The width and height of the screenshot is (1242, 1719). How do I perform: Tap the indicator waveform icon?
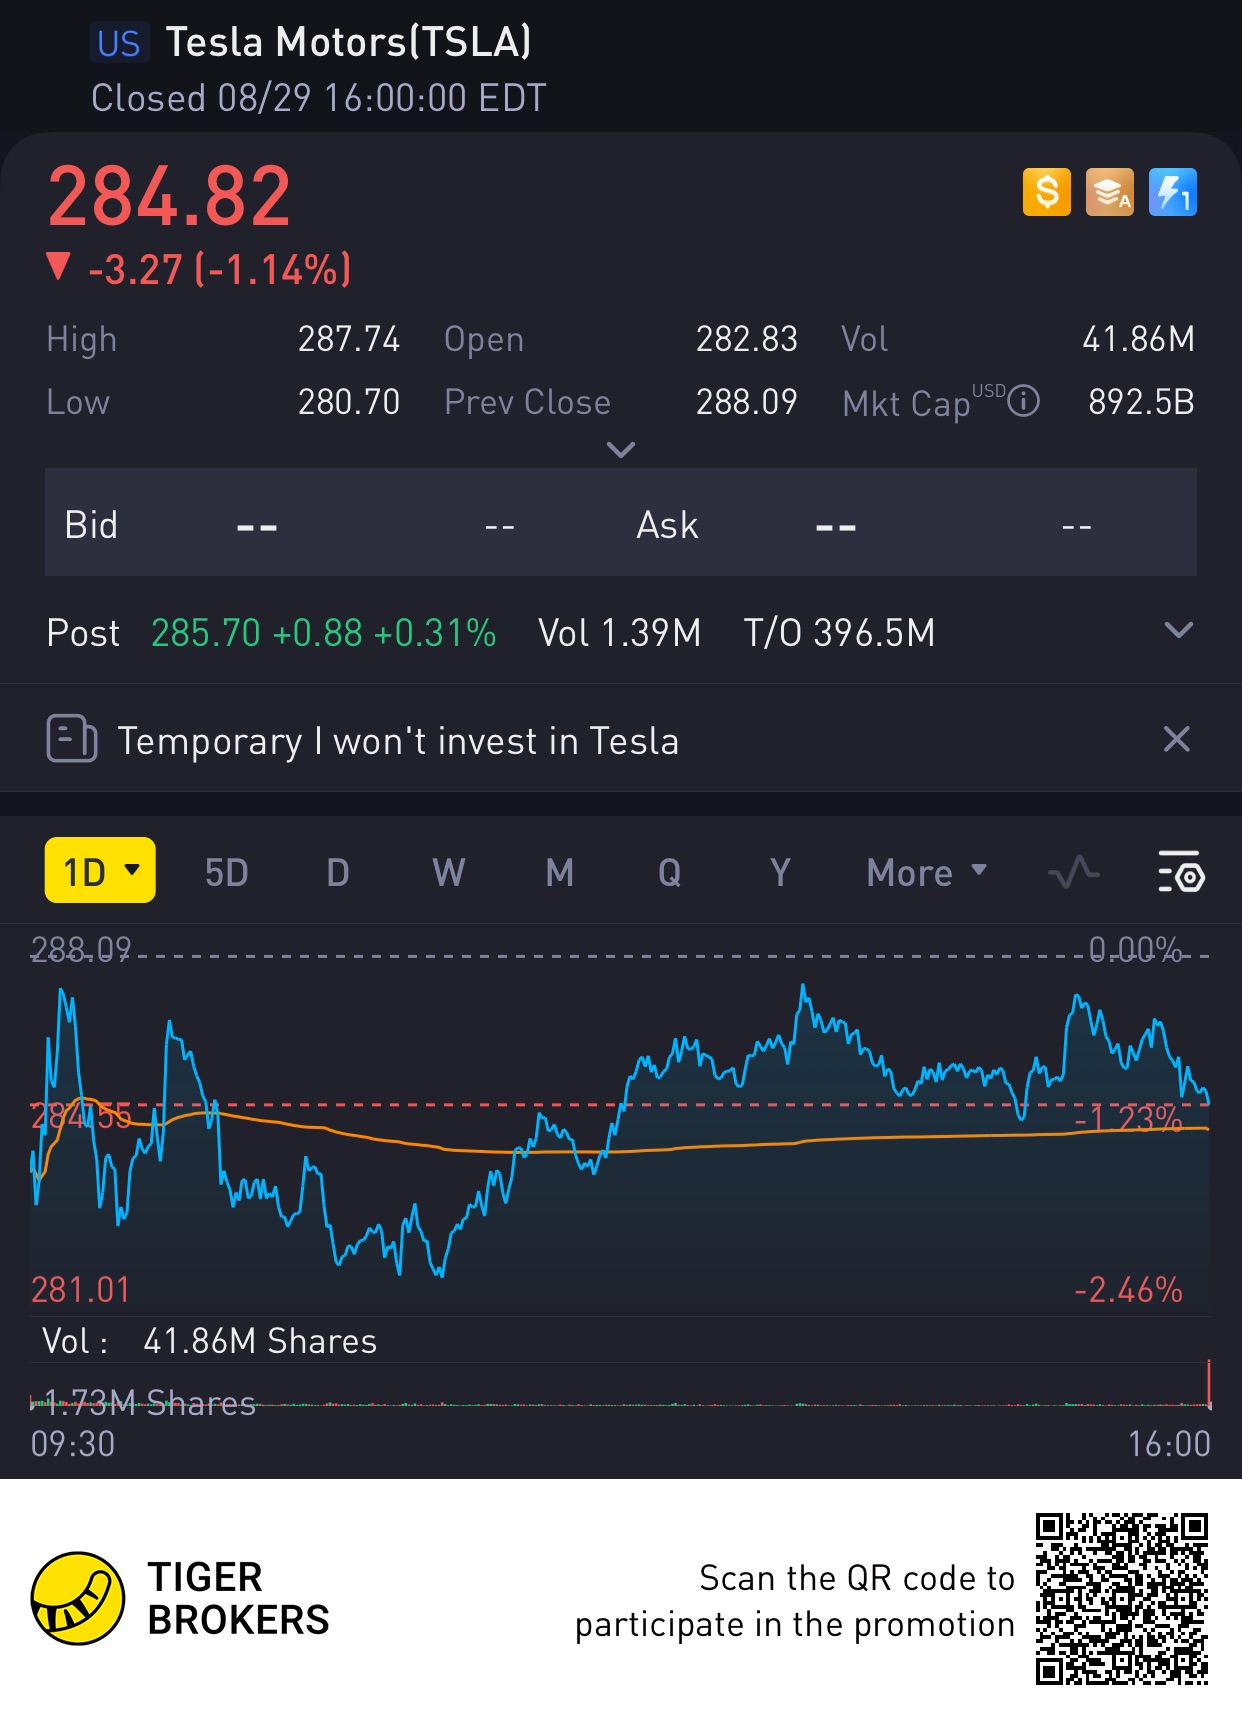pyautogui.click(x=1073, y=872)
